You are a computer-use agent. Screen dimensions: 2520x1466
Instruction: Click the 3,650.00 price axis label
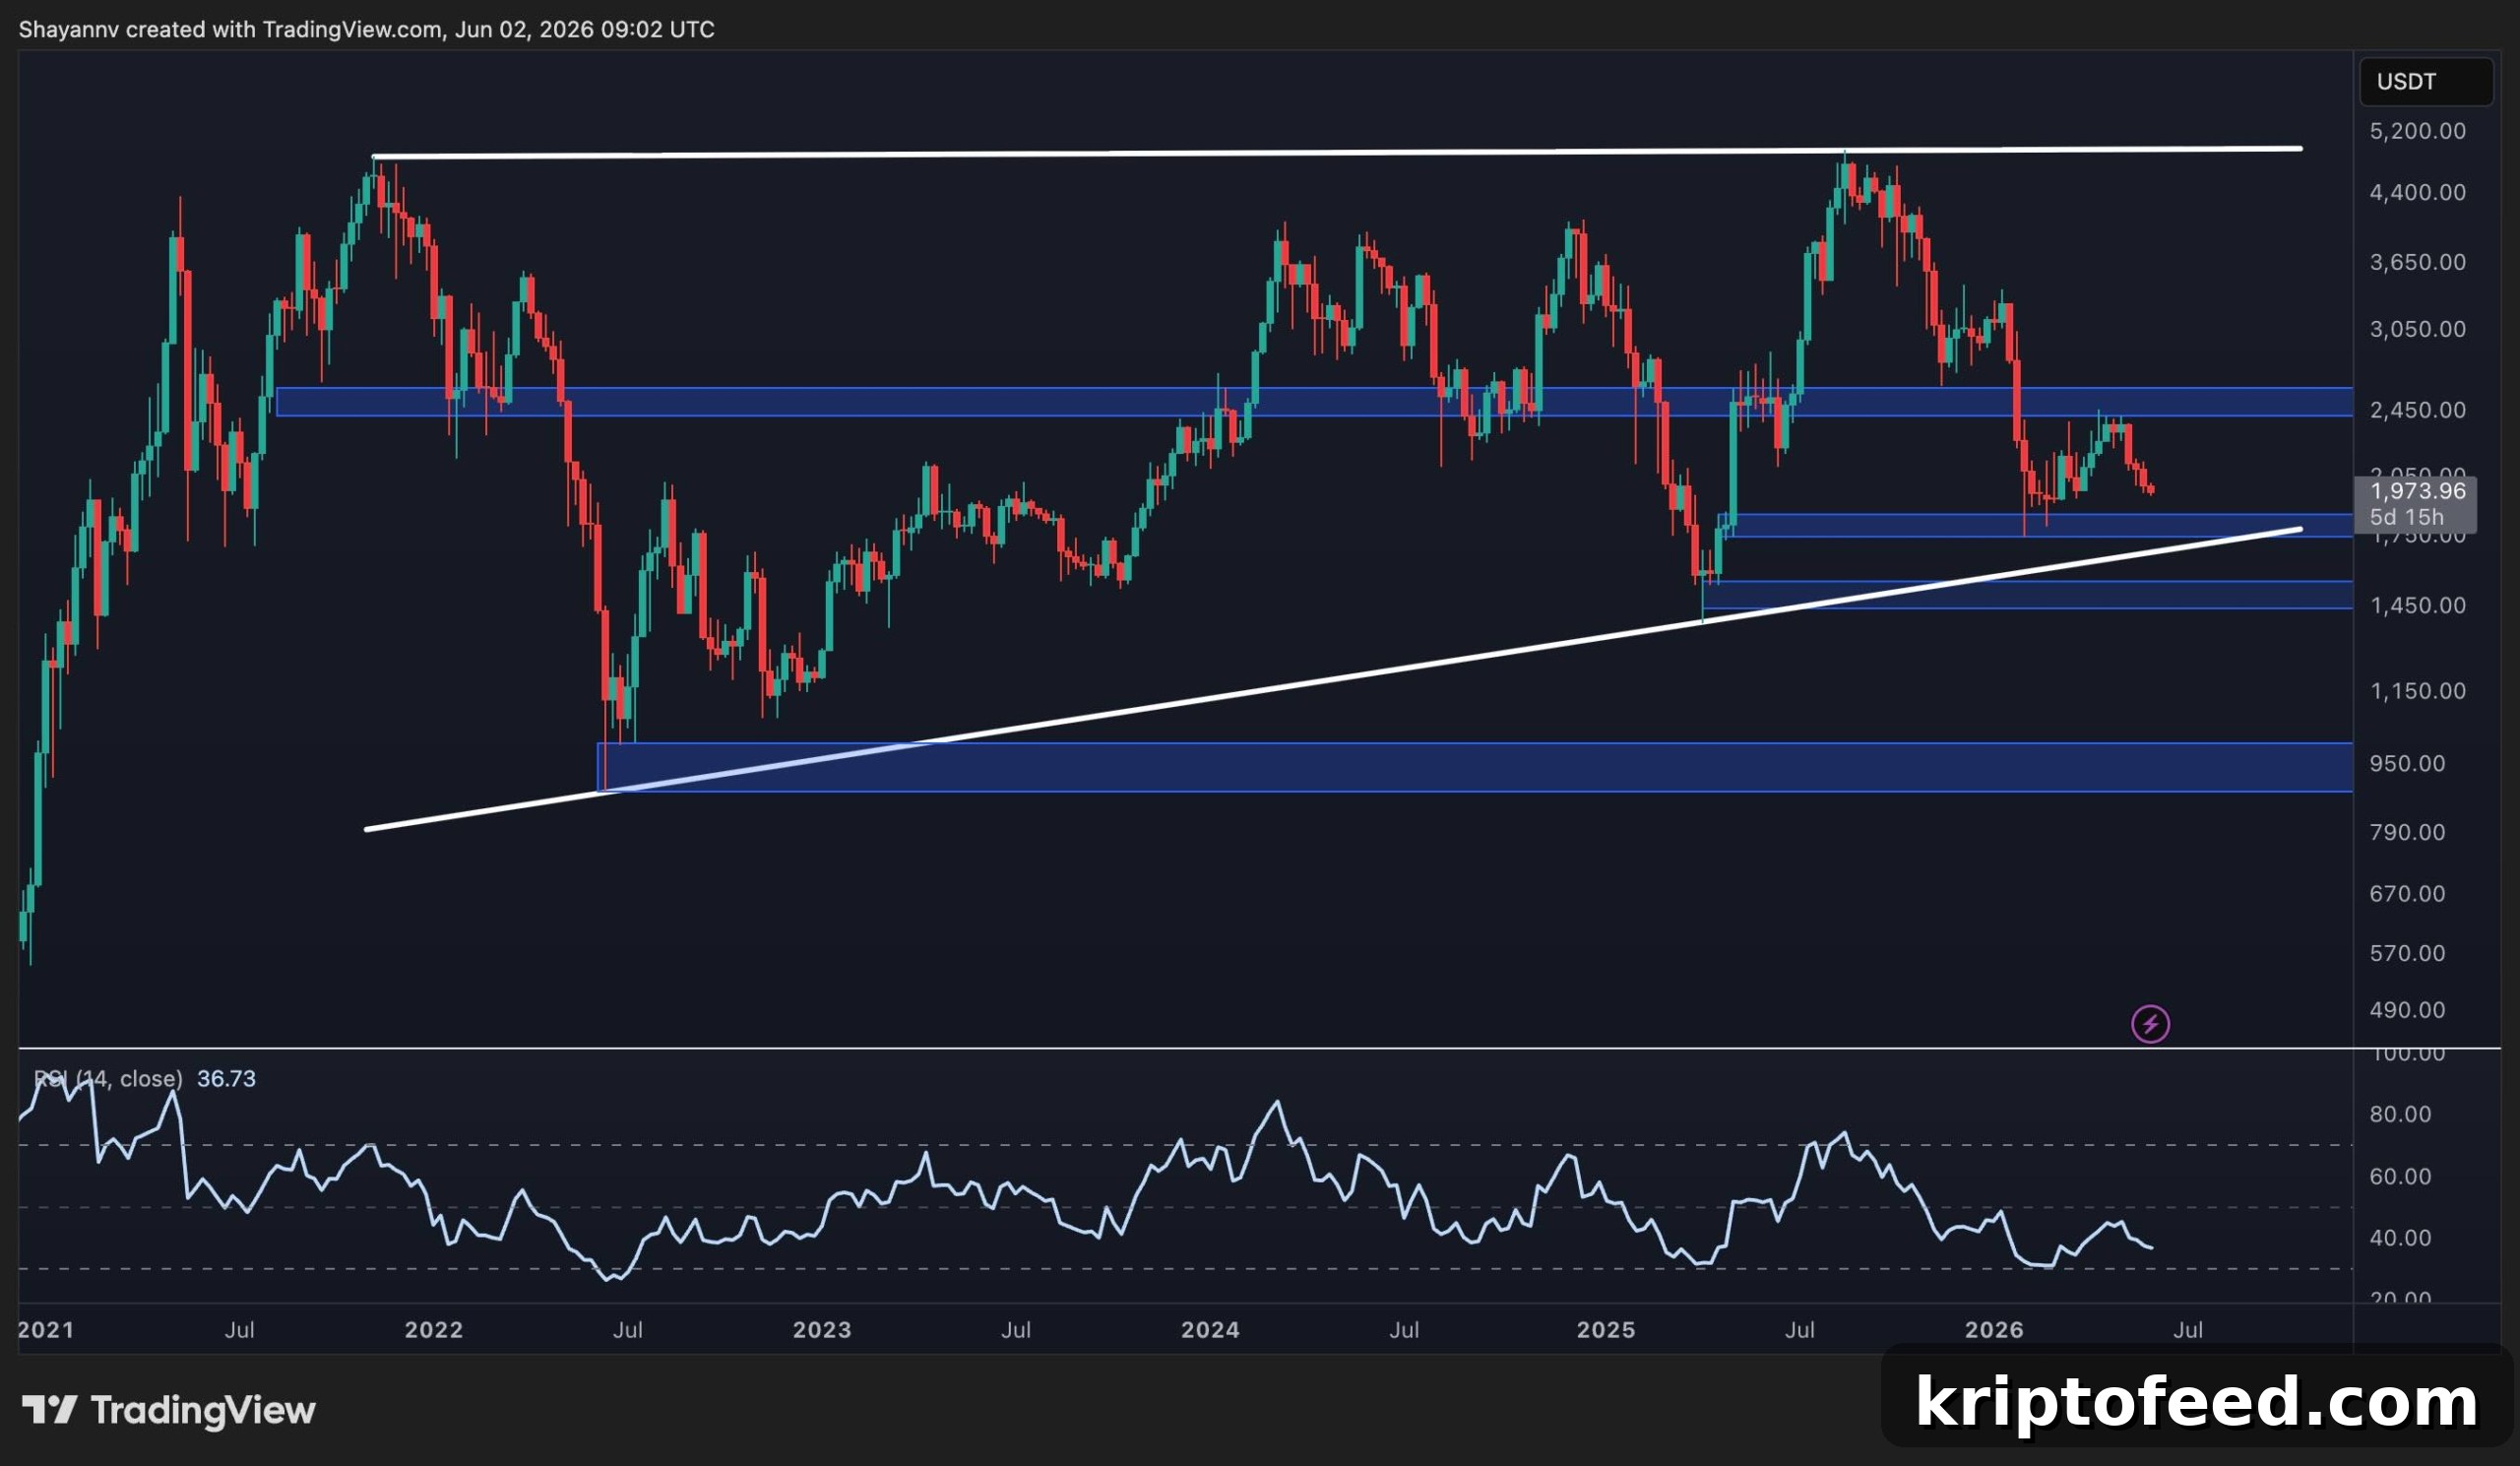click(2417, 262)
